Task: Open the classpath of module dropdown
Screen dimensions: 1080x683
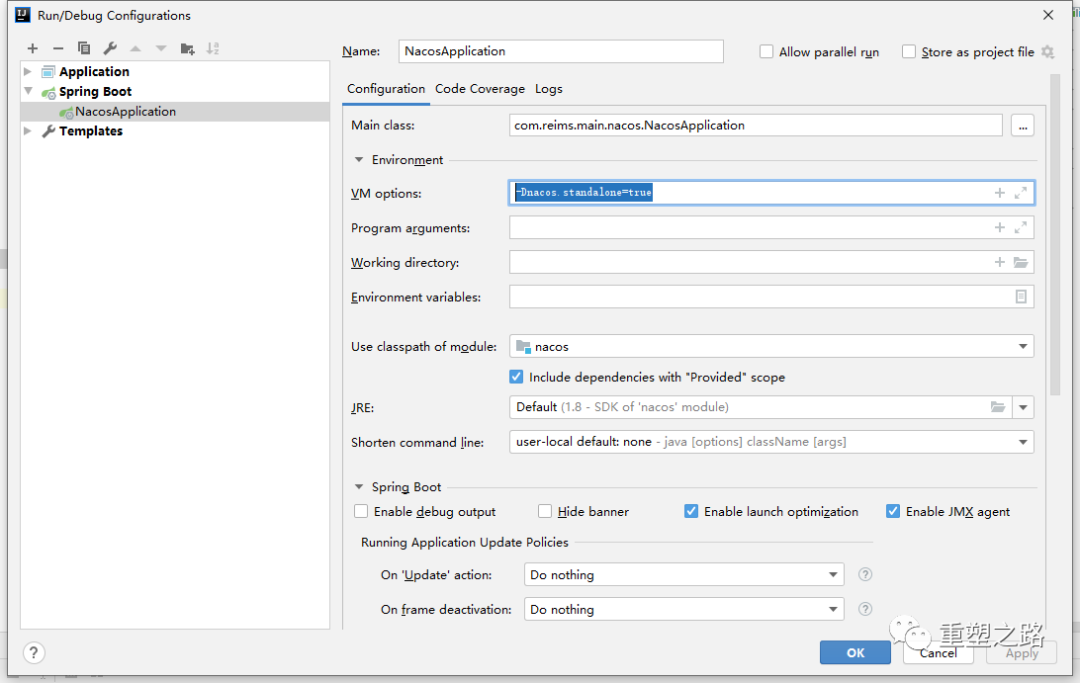Action: (1023, 347)
